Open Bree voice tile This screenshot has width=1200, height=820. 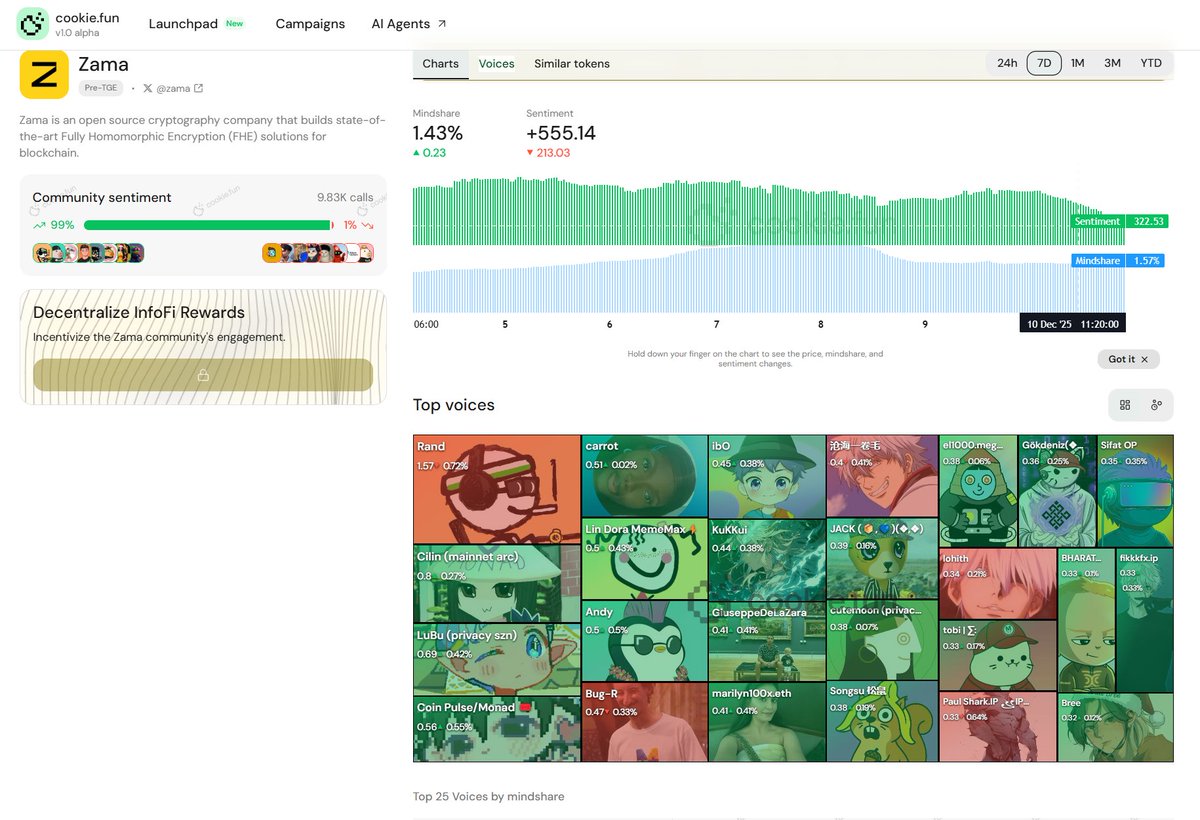(x=1116, y=728)
